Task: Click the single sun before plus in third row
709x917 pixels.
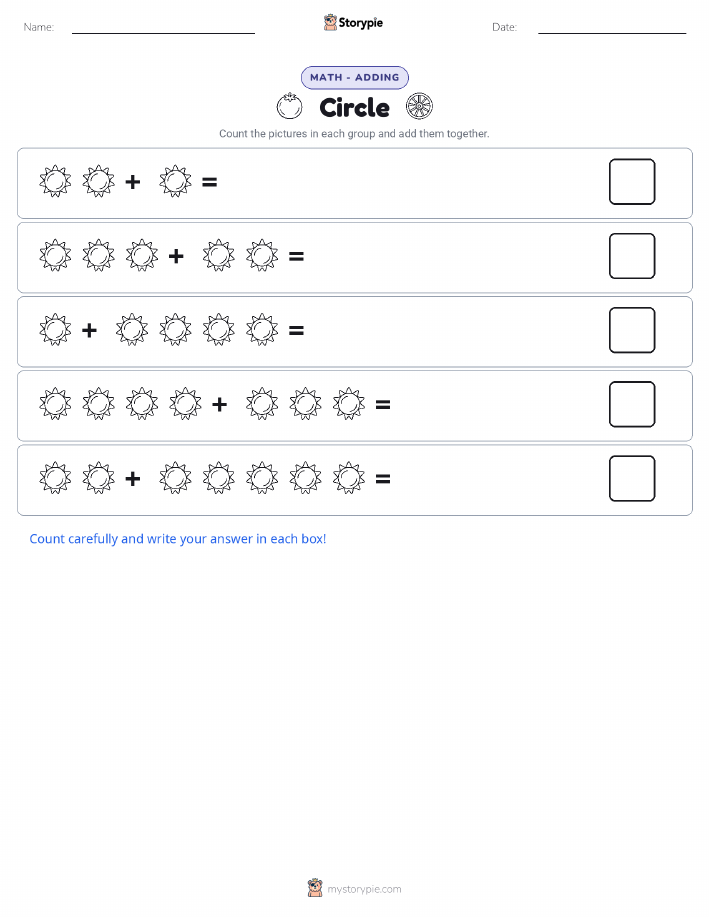Action: click(x=55, y=330)
